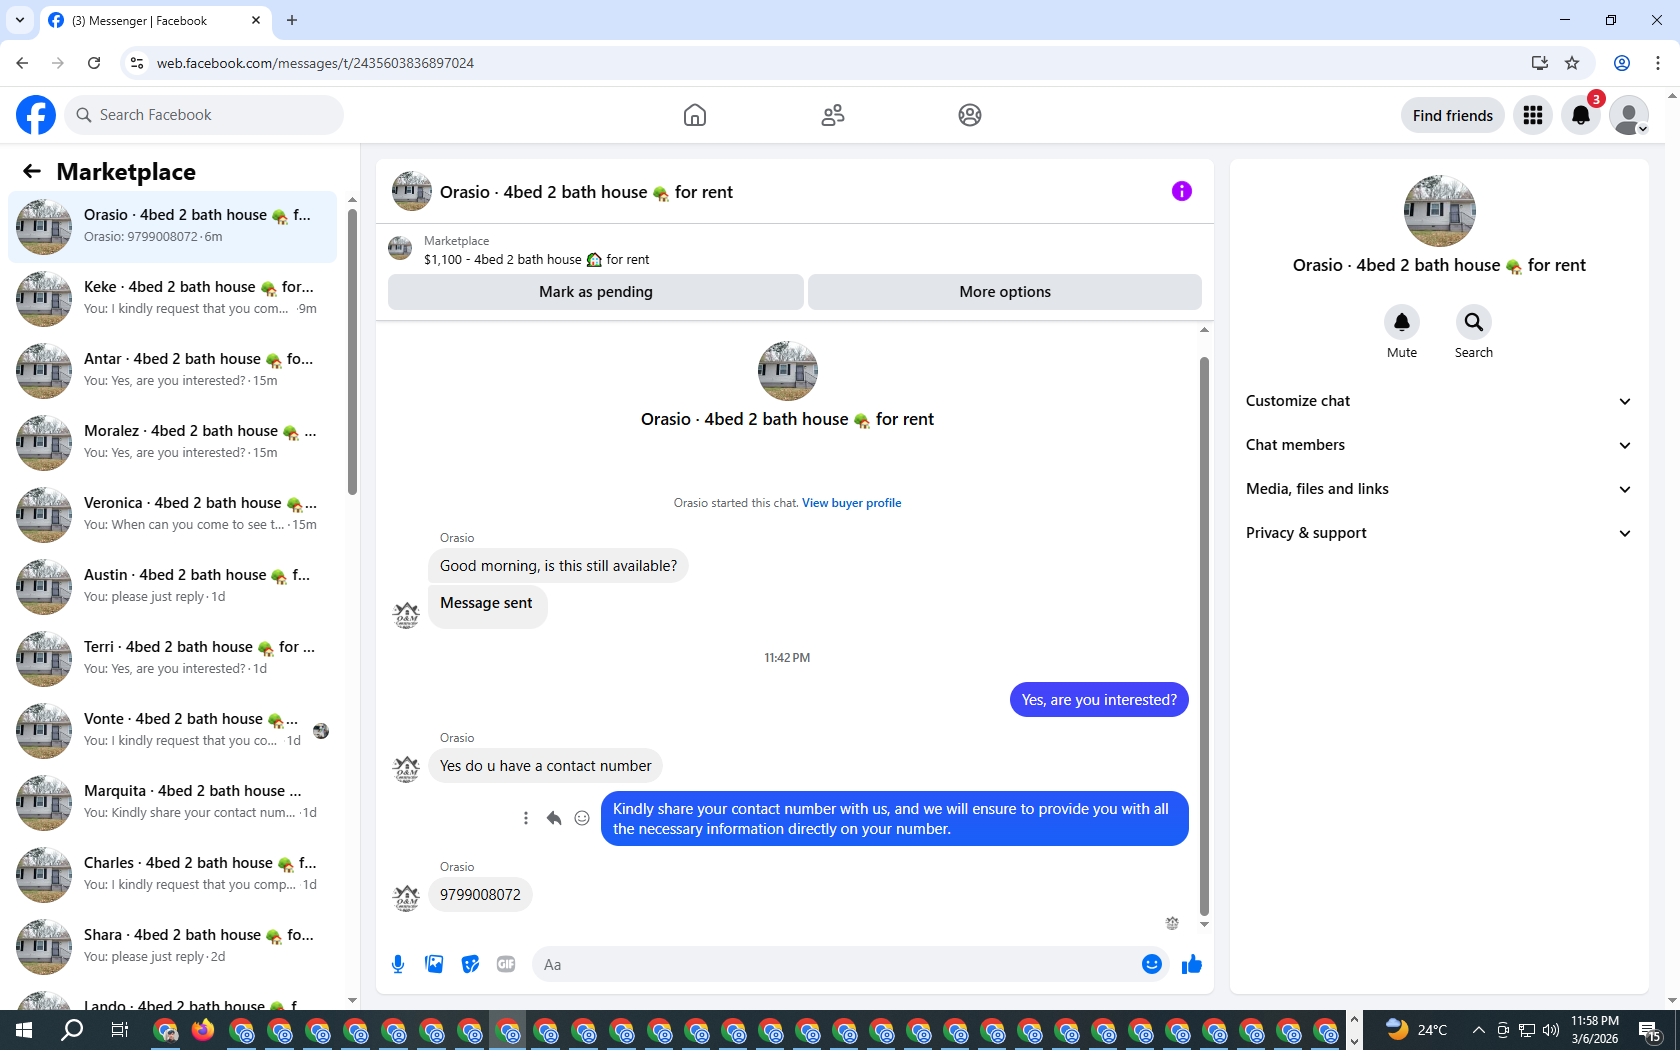
Task: Expand Media, files and links section
Action: [x=1438, y=489]
